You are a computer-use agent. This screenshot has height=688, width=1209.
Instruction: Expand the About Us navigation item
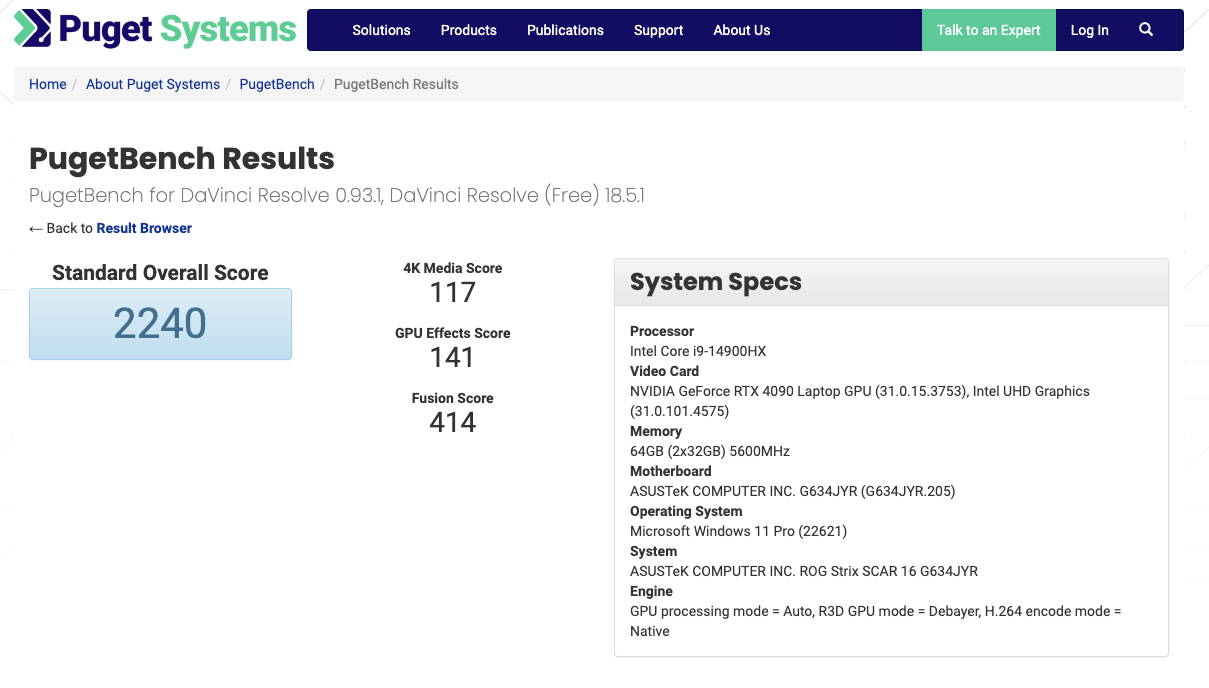pos(741,30)
